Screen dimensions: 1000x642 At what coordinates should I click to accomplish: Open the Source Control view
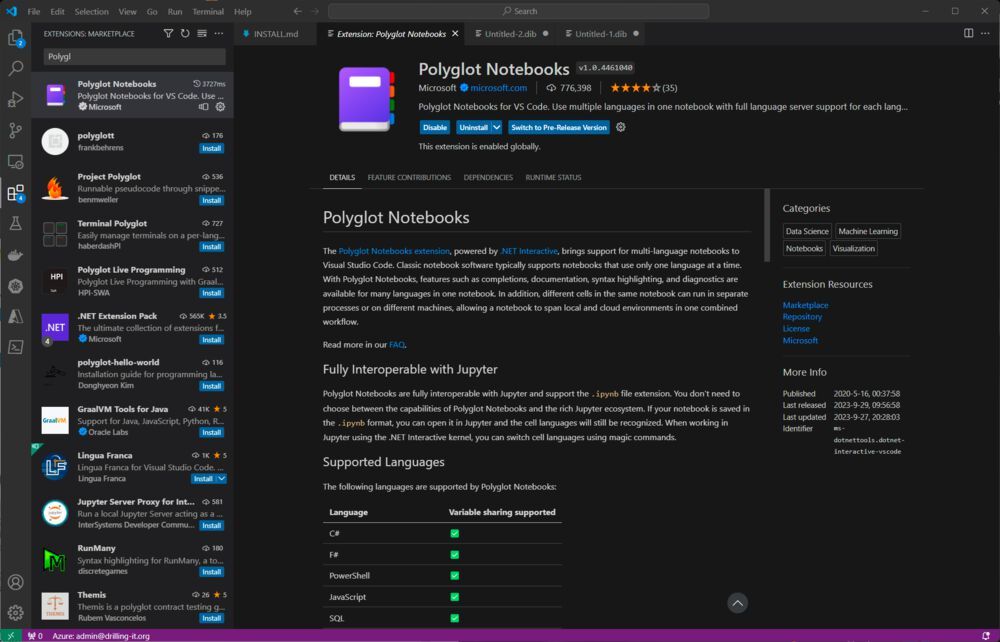[14, 131]
